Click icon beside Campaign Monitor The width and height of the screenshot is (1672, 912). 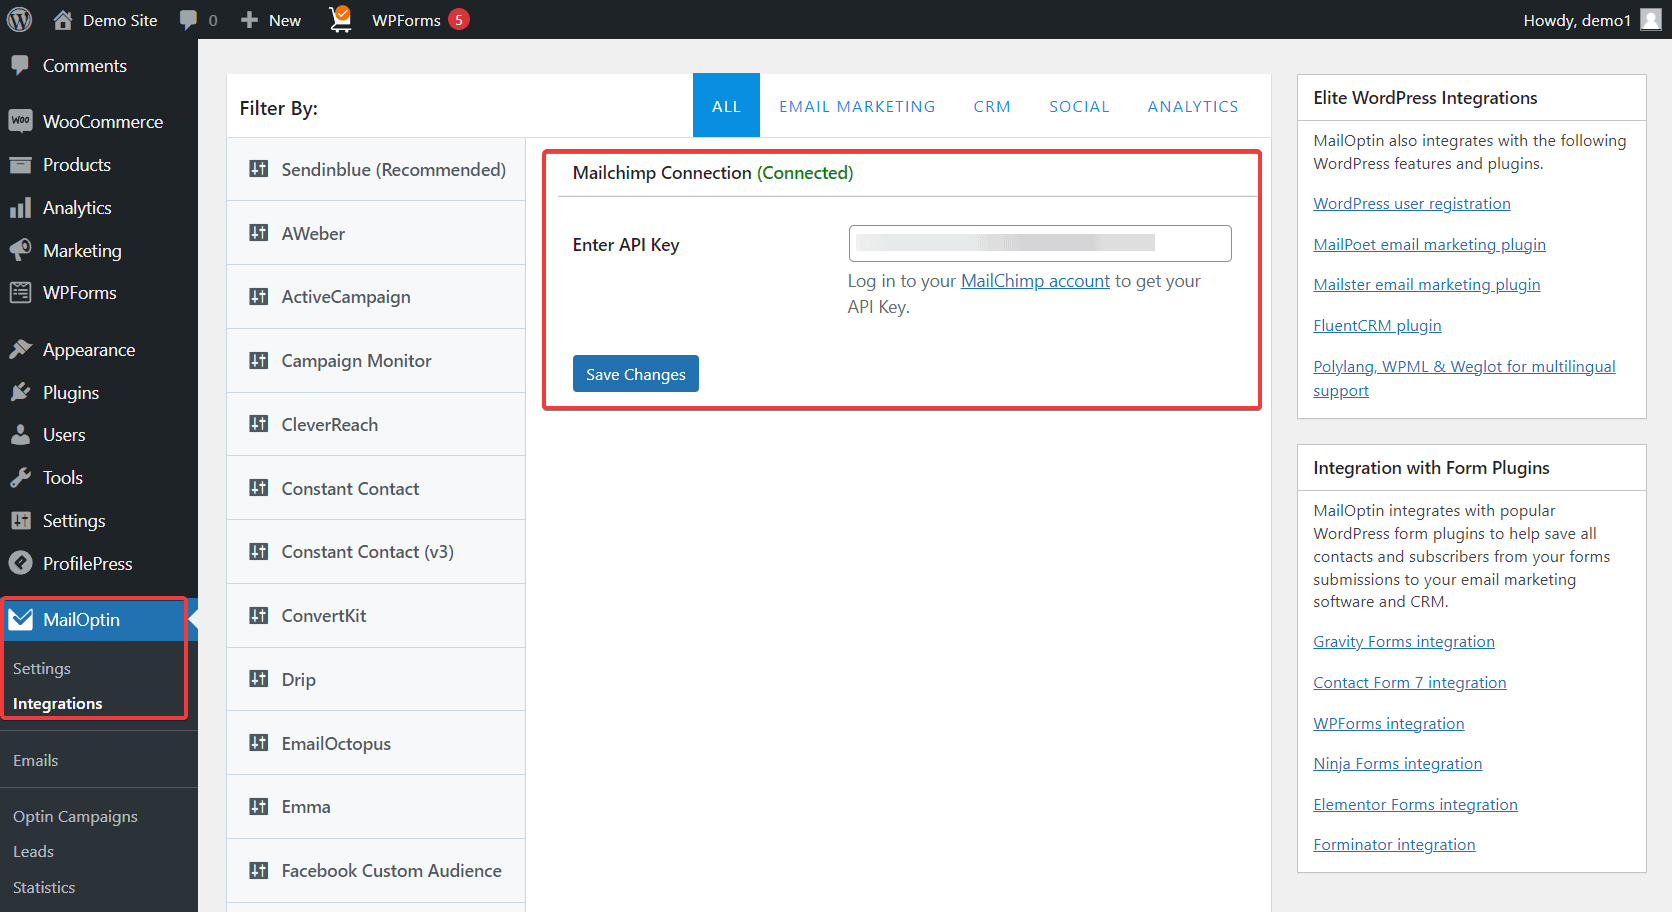point(259,360)
